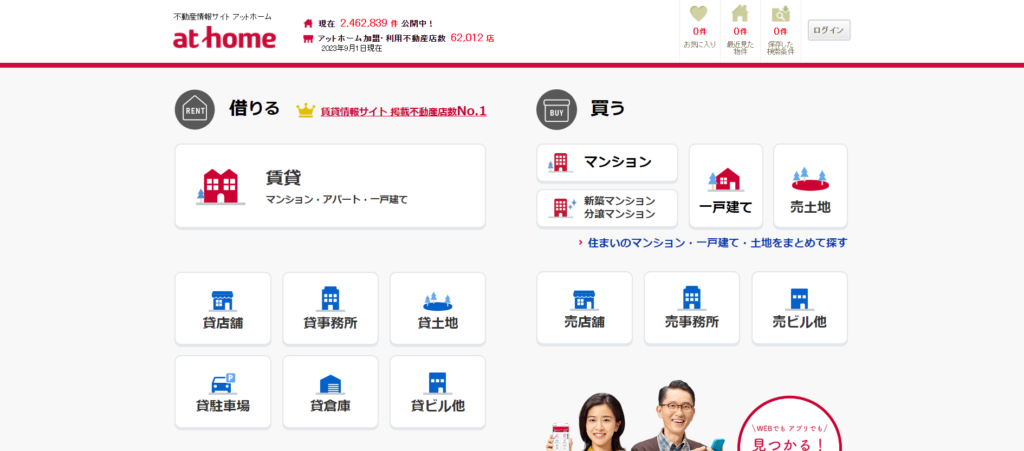Click the 2,462,839 件 listing count

pos(371,23)
